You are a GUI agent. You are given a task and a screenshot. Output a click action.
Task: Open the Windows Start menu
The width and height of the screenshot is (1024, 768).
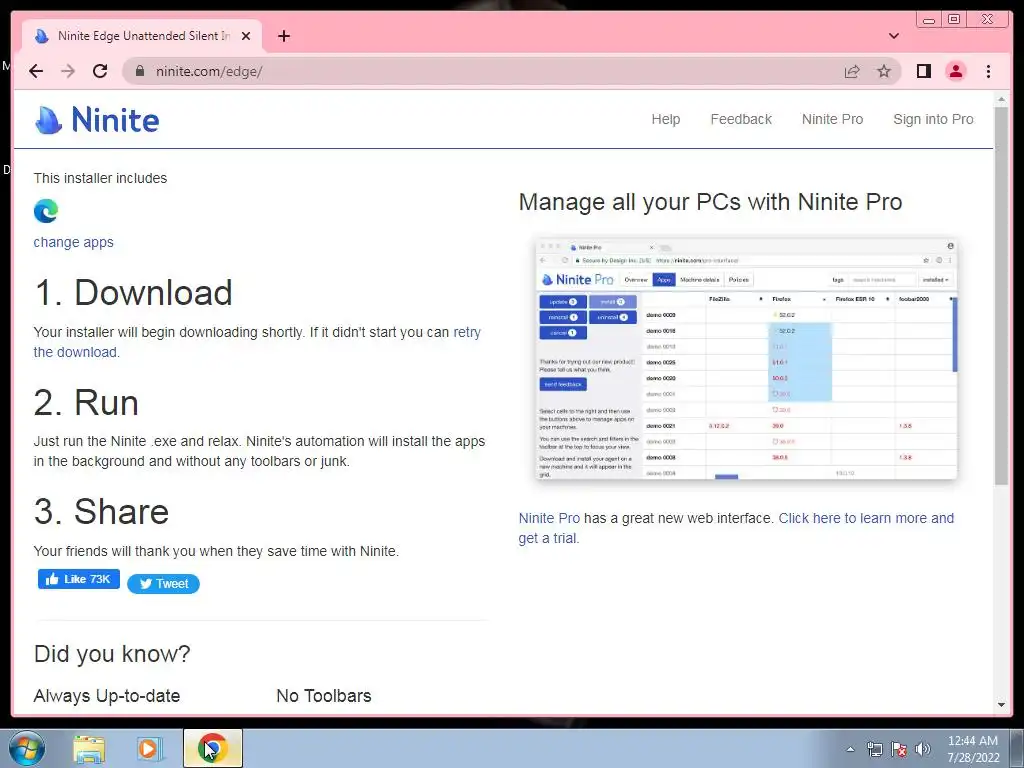click(26, 748)
